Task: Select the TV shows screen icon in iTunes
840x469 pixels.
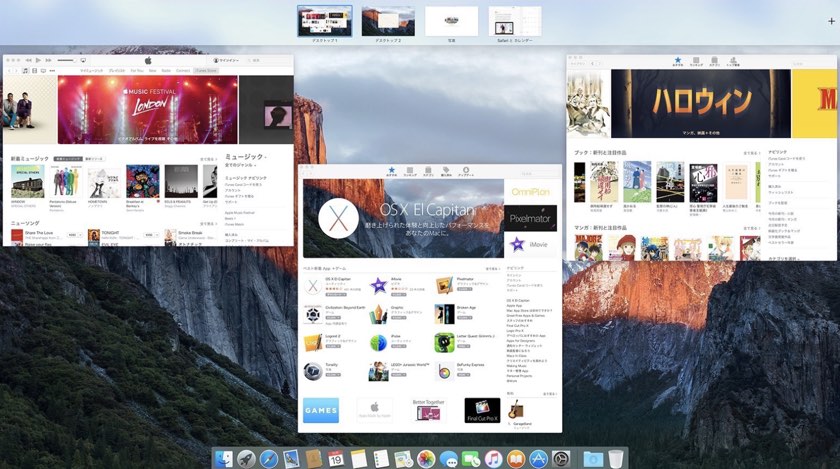Action: (x=43, y=71)
